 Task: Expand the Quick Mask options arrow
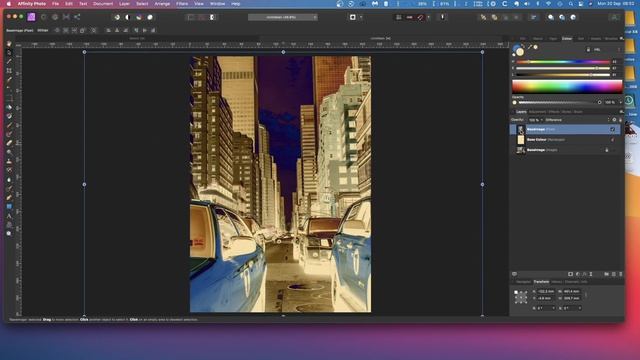pos(361,17)
